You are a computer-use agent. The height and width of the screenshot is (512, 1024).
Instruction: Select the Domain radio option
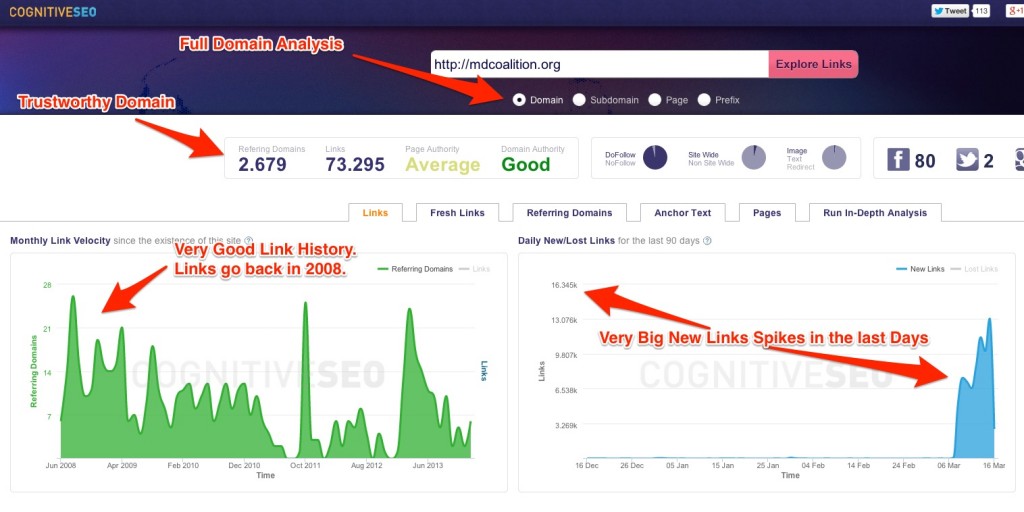(519, 100)
